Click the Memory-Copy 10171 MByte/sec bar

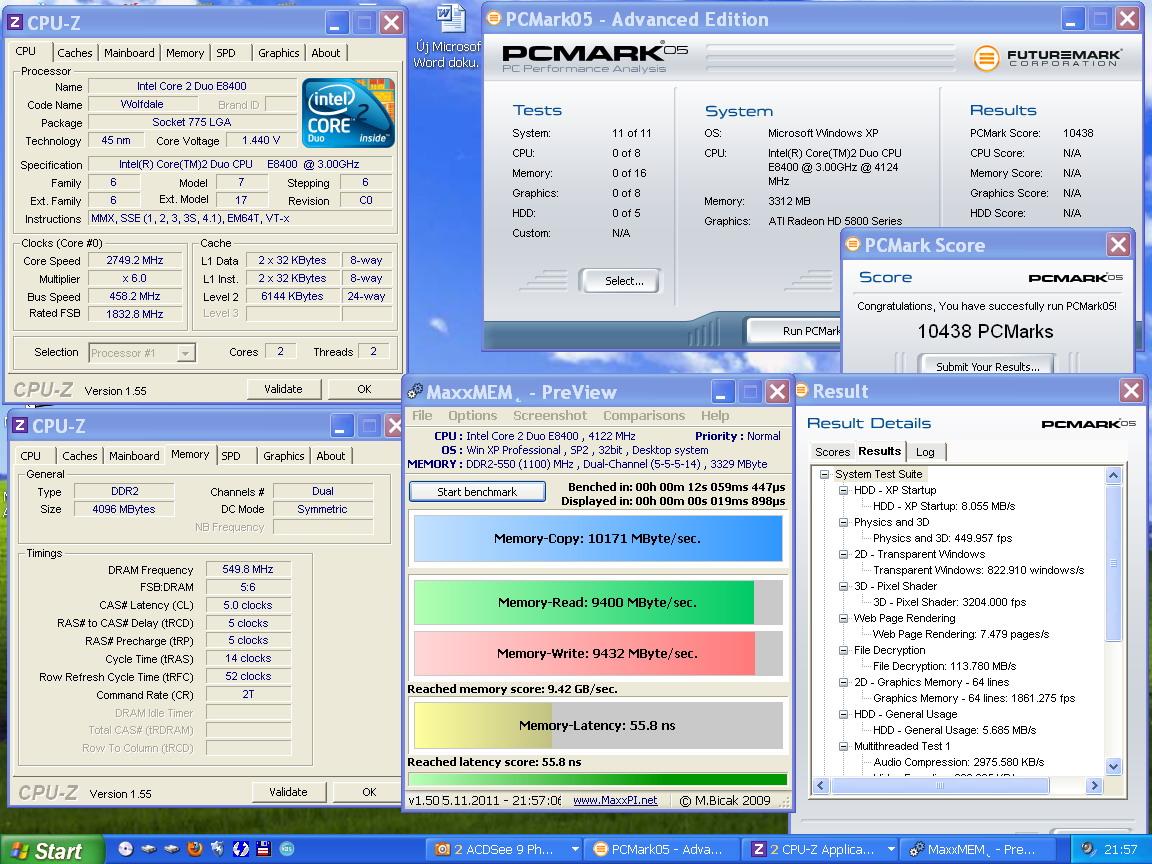pyautogui.click(x=597, y=539)
